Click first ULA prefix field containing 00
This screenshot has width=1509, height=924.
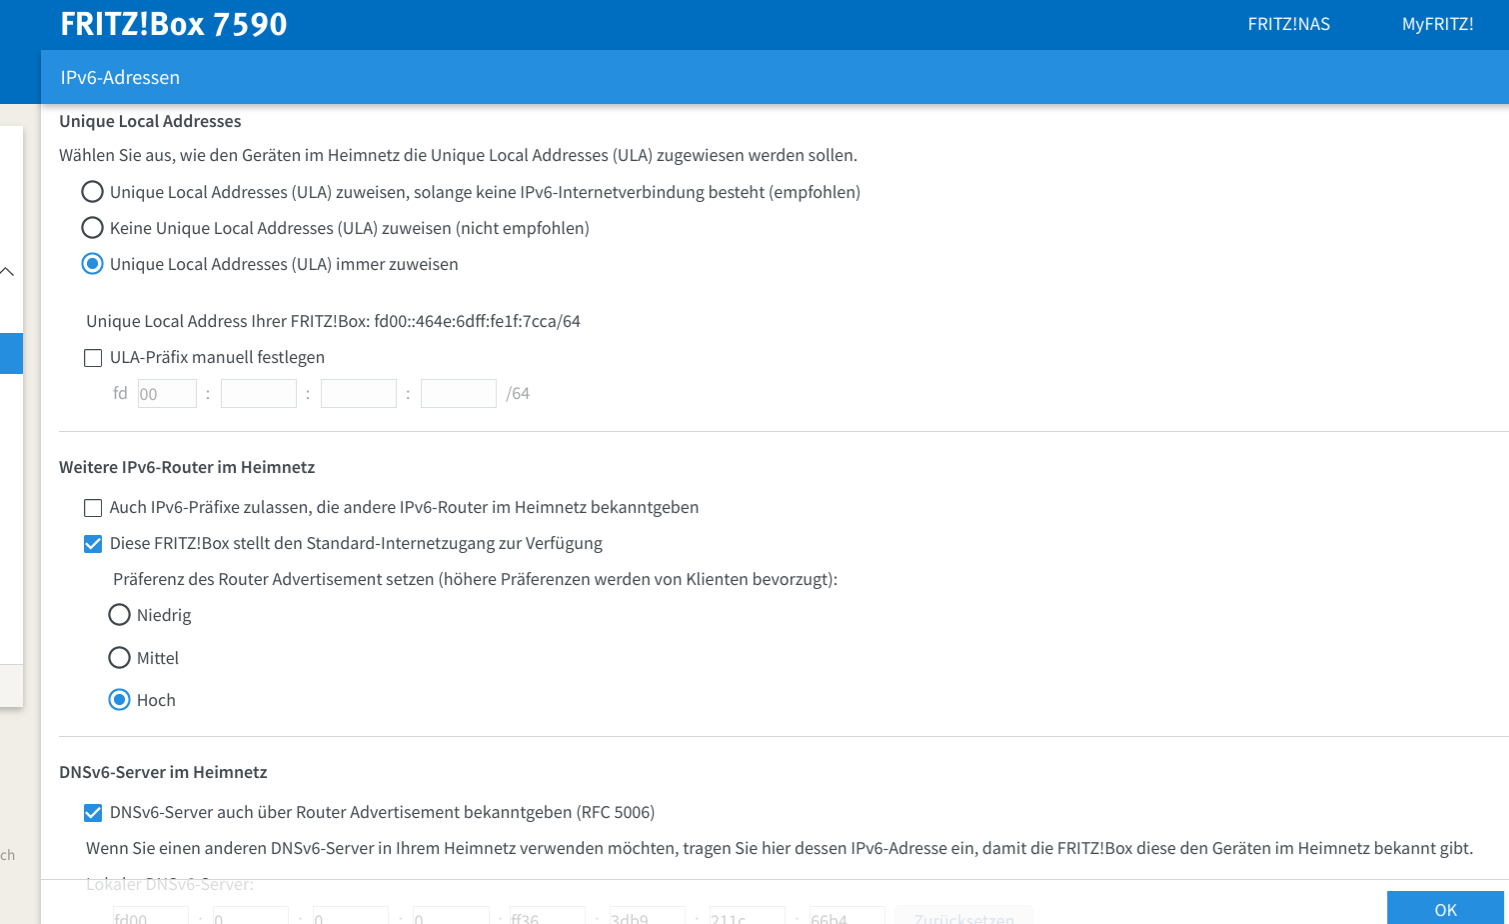point(167,394)
